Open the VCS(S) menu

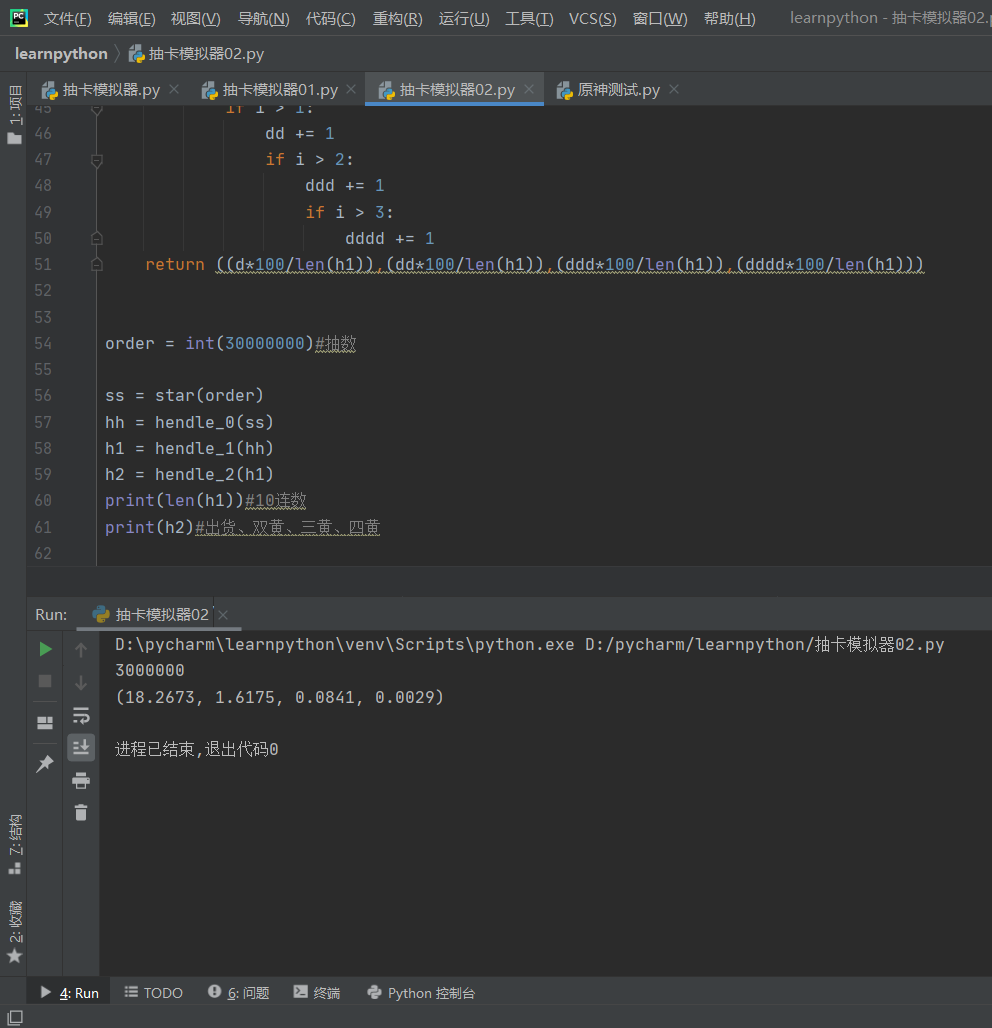593,18
